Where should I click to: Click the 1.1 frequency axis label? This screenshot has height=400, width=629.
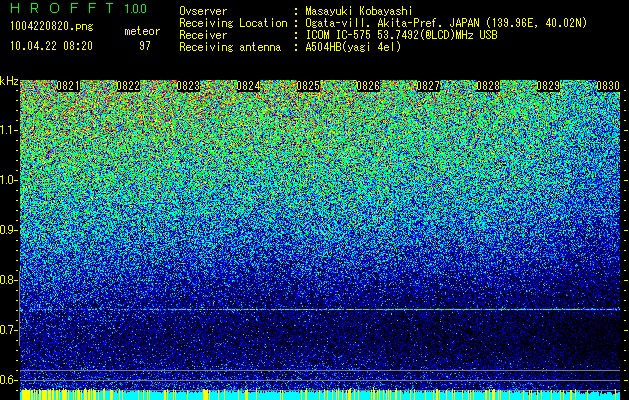(x=8, y=130)
